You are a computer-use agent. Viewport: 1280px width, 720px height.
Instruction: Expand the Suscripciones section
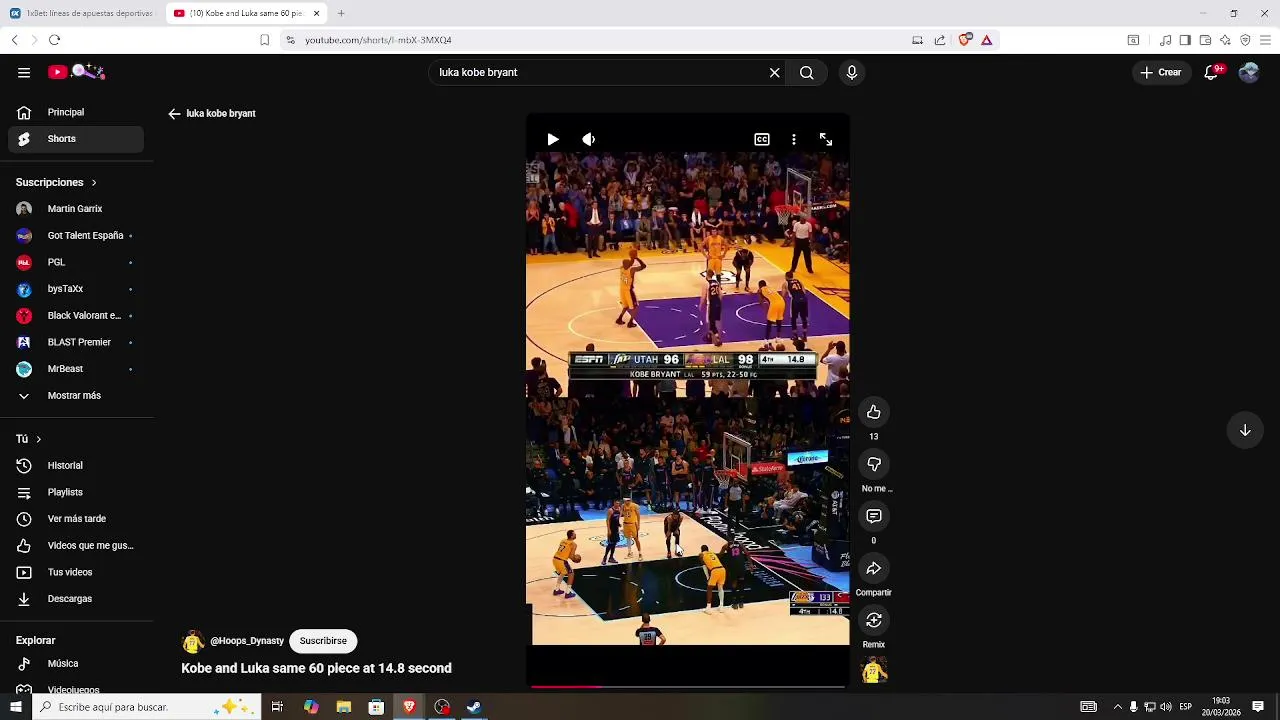pyautogui.click(x=56, y=183)
